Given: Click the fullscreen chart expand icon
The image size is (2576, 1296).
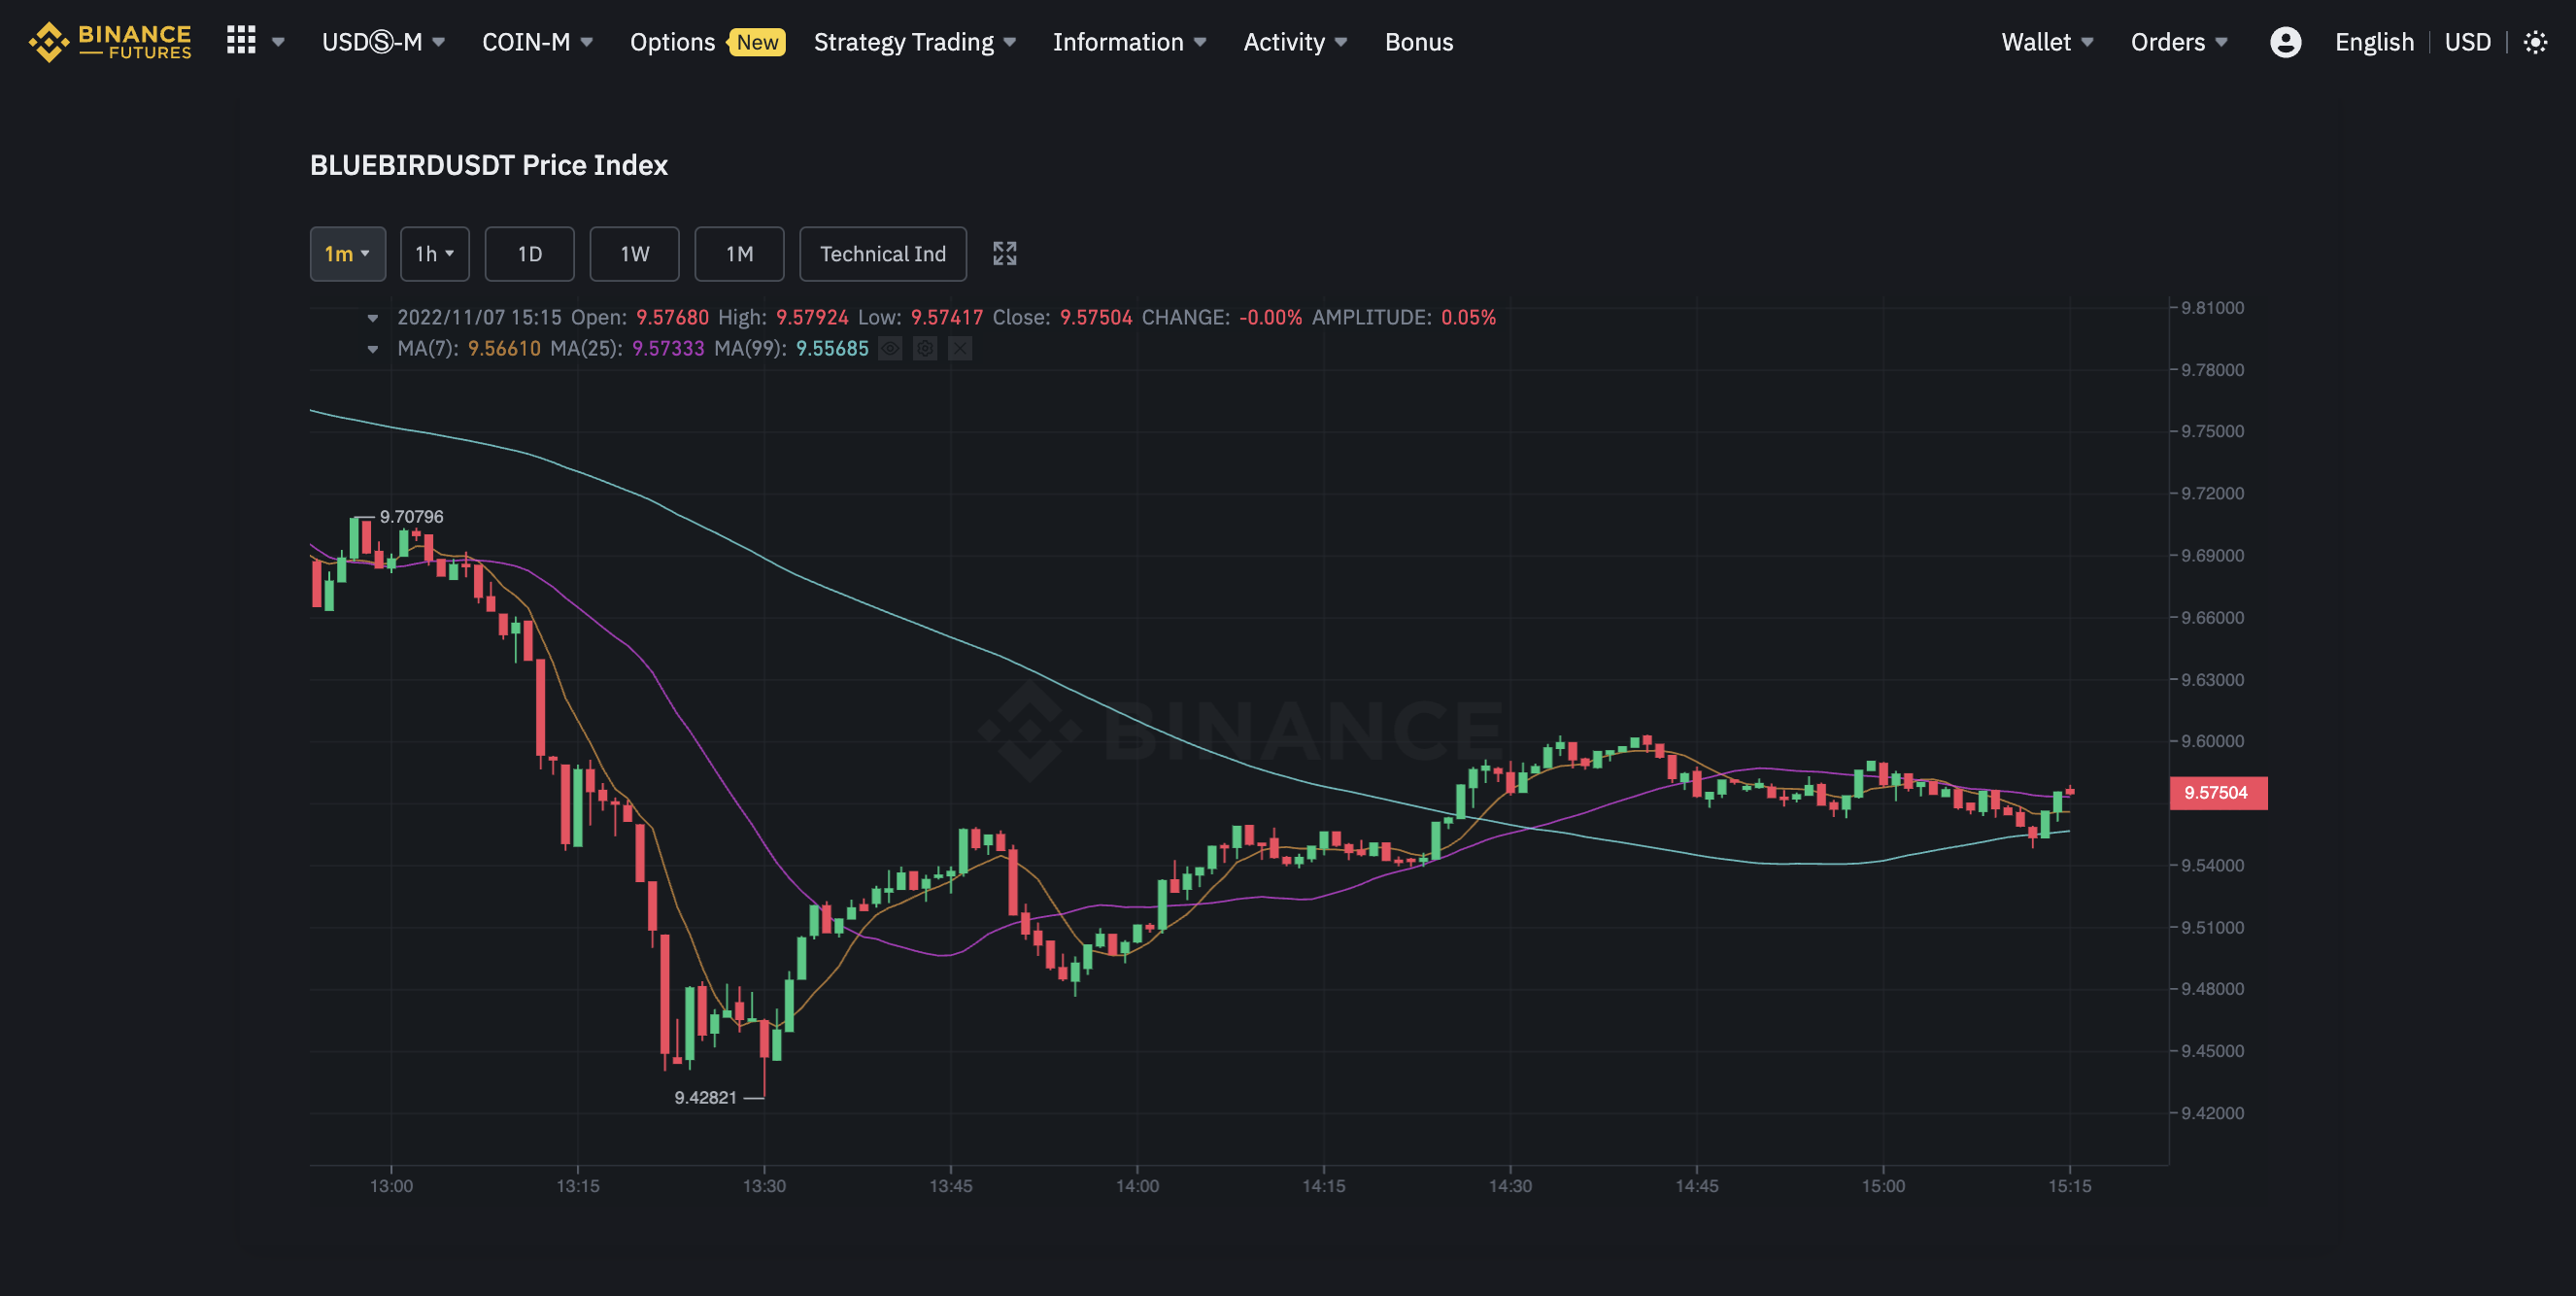Looking at the screenshot, I should click(x=1004, y=254).
